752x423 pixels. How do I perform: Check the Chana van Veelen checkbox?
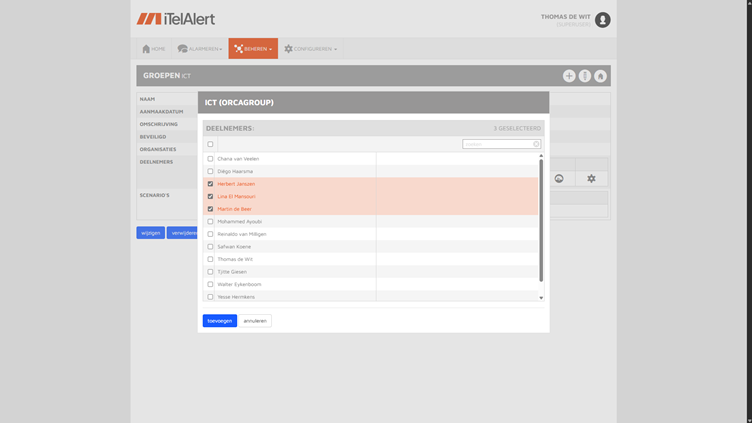[x=210, y=159]
